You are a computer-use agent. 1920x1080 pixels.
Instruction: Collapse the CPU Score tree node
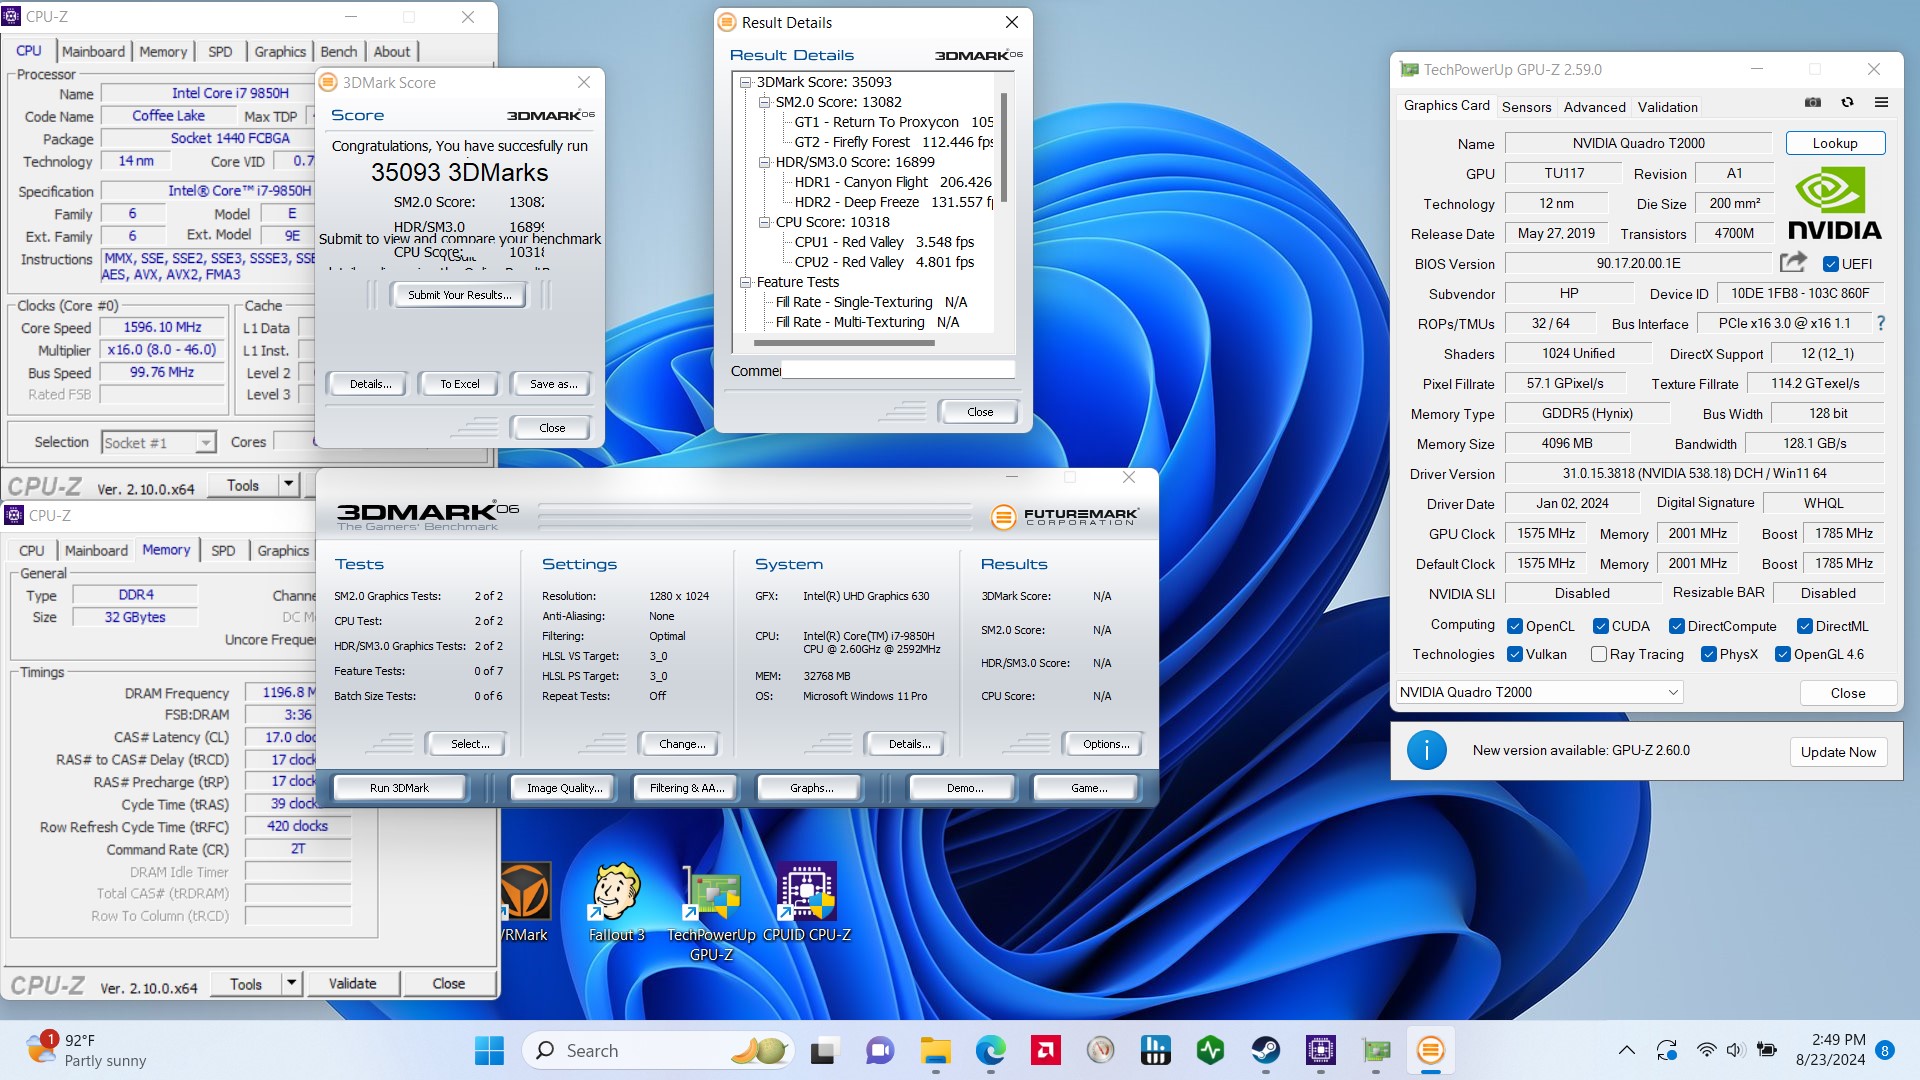point(764,222)
